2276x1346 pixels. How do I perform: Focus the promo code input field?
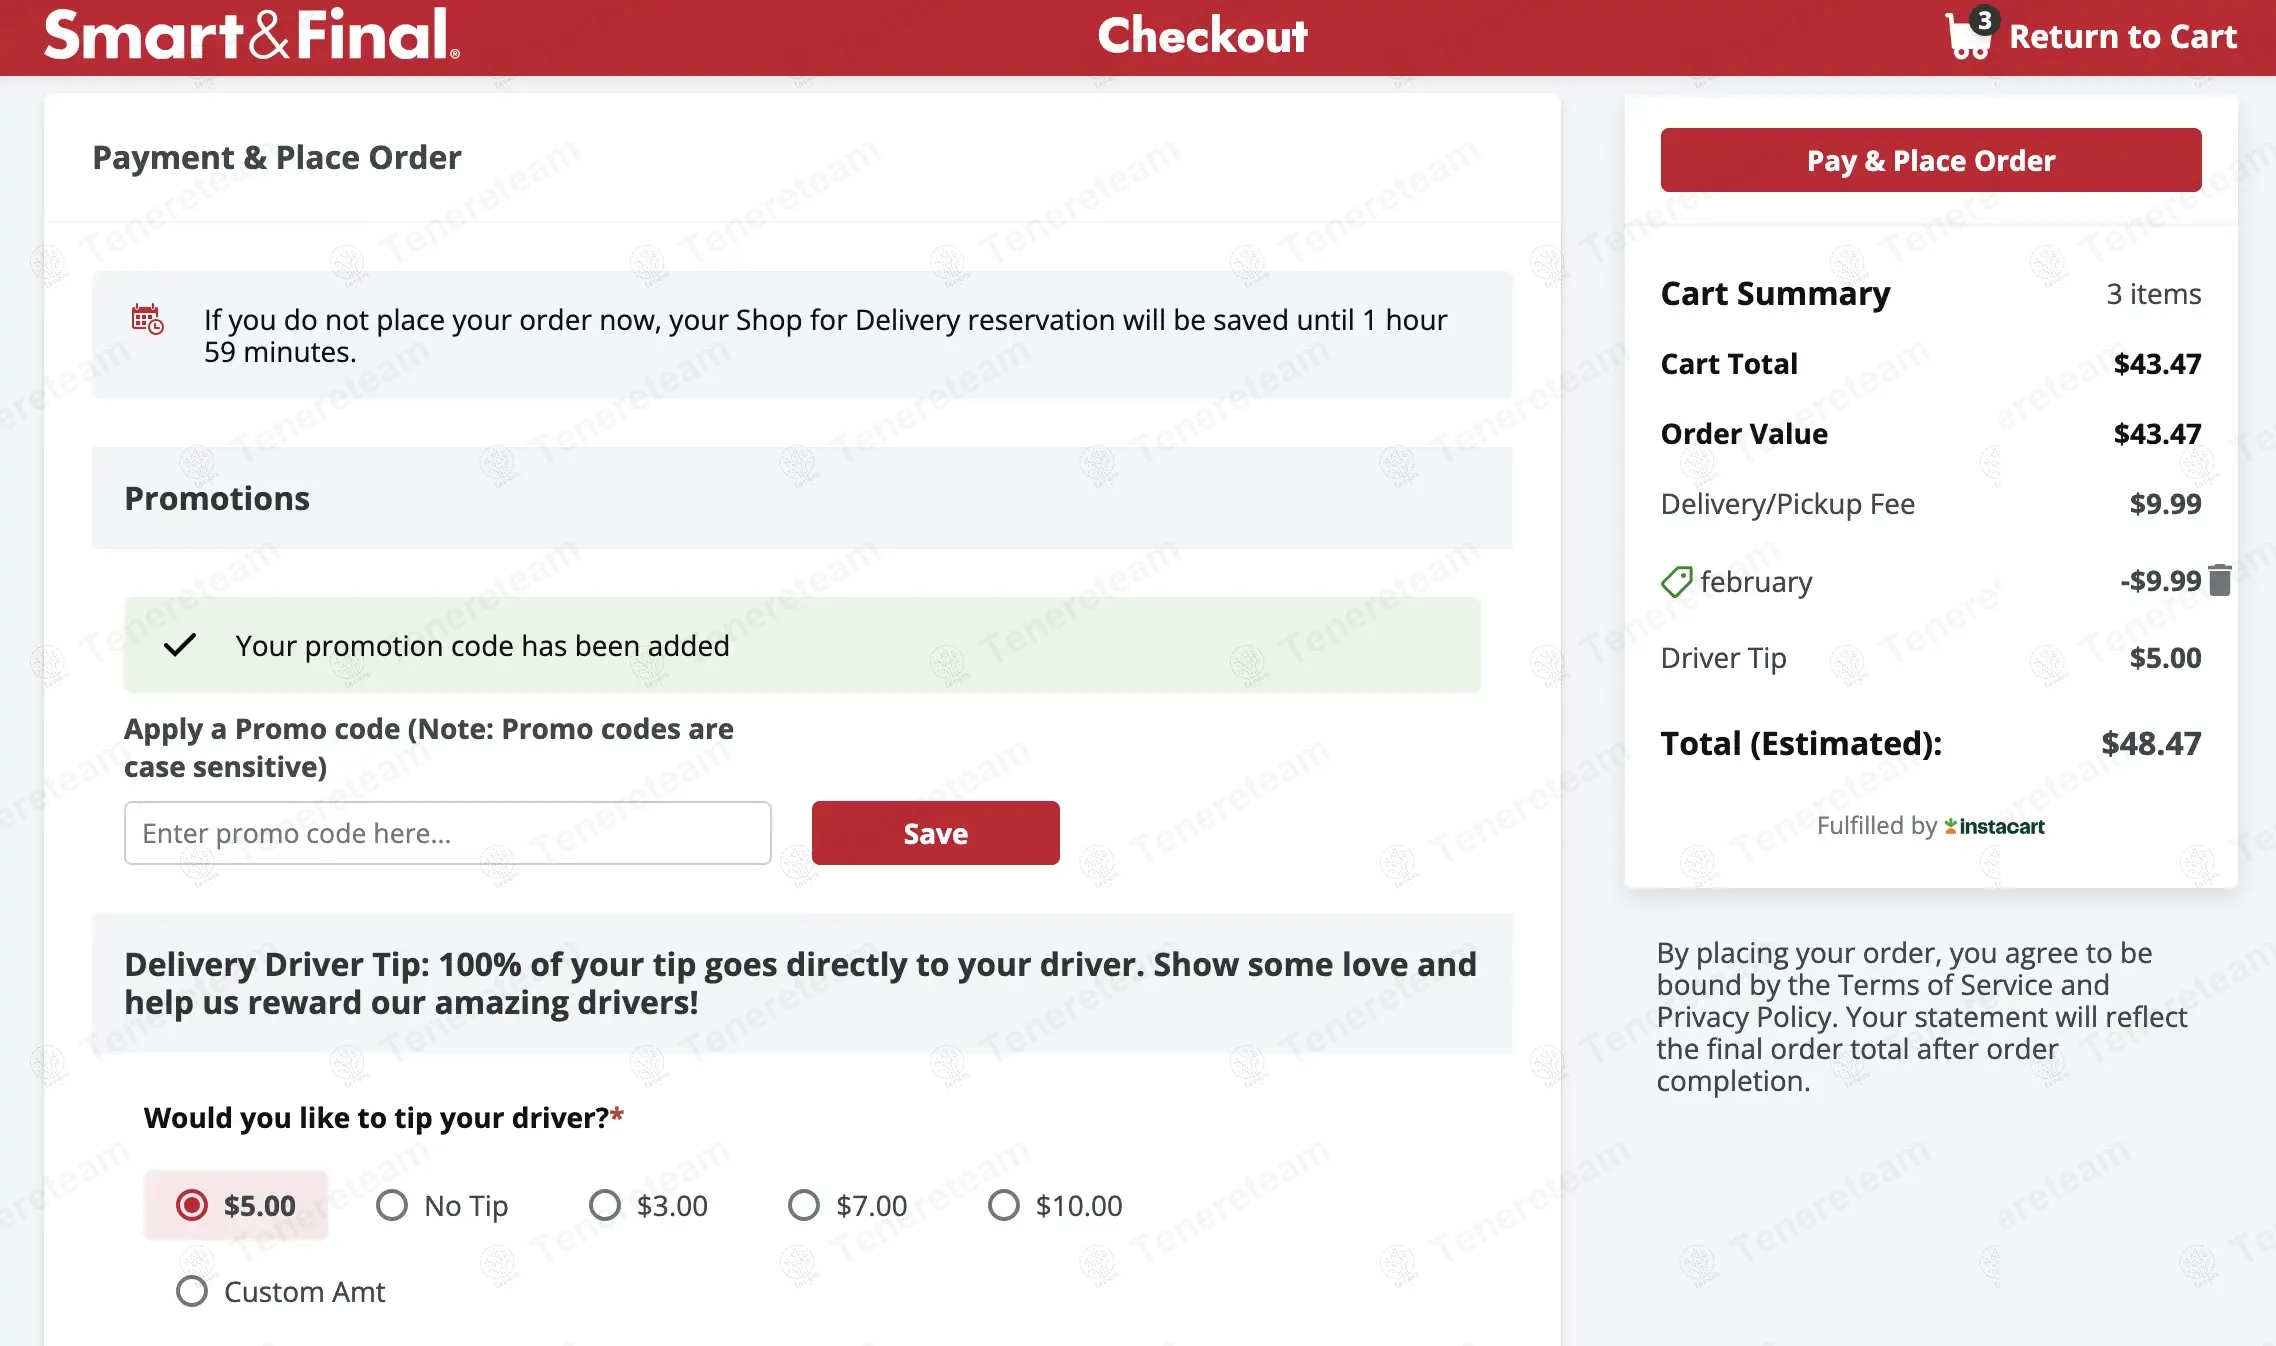(x=447, y=833)
